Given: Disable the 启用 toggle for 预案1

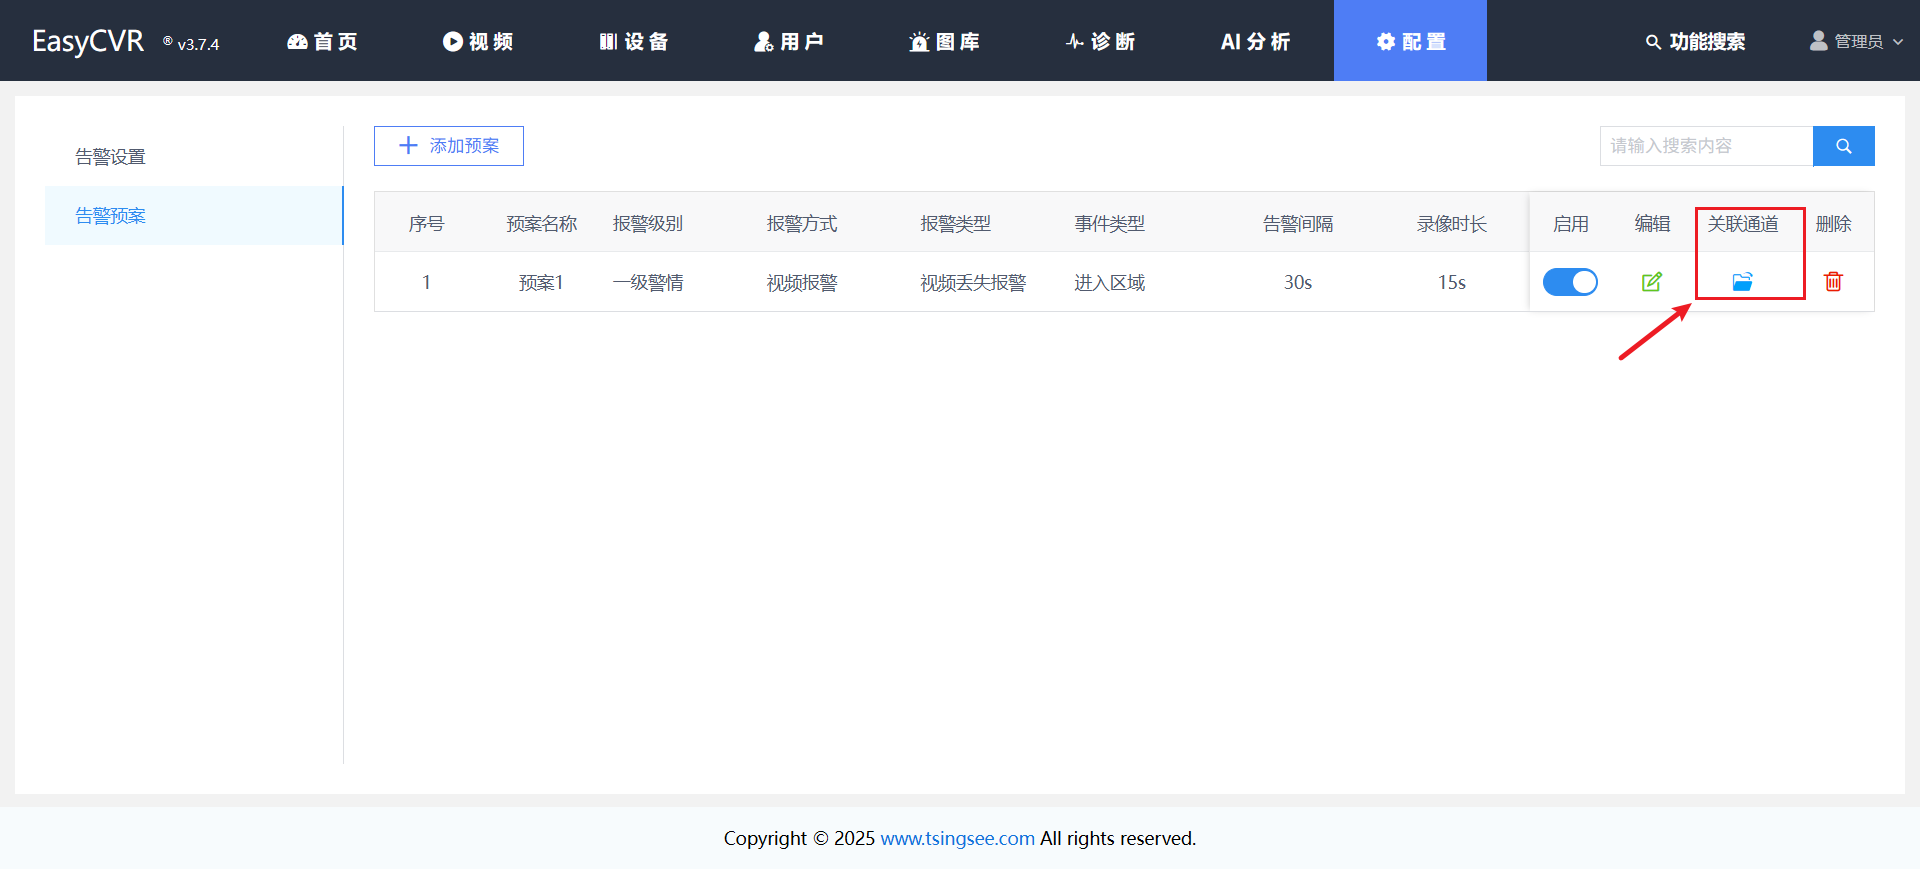Looking at the screenshot, I should point(1570,282).
